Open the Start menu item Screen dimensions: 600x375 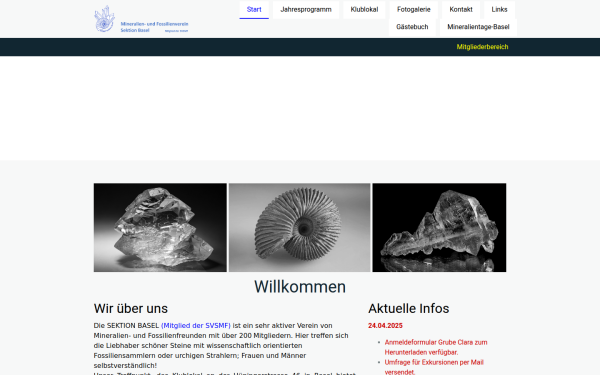tap(254, 10)
